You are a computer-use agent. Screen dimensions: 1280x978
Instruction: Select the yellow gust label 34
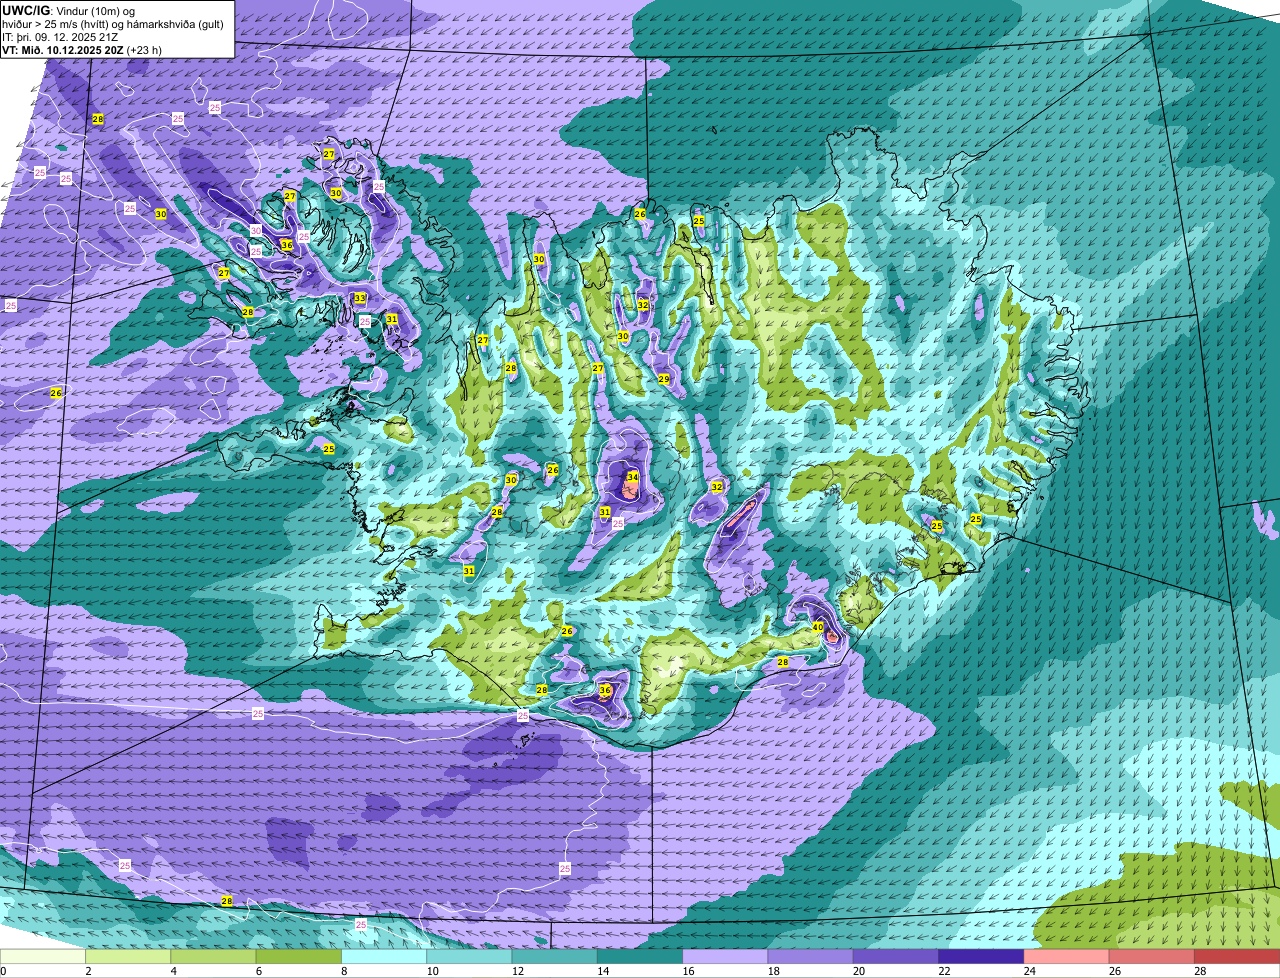tap(633, 477)
